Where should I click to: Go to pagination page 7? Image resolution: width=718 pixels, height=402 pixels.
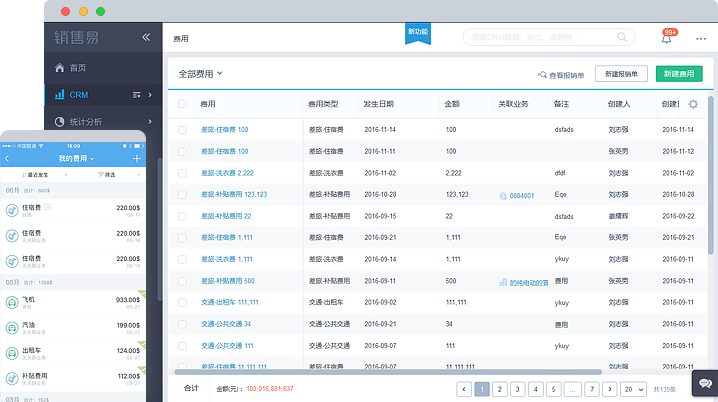point(592,389)
